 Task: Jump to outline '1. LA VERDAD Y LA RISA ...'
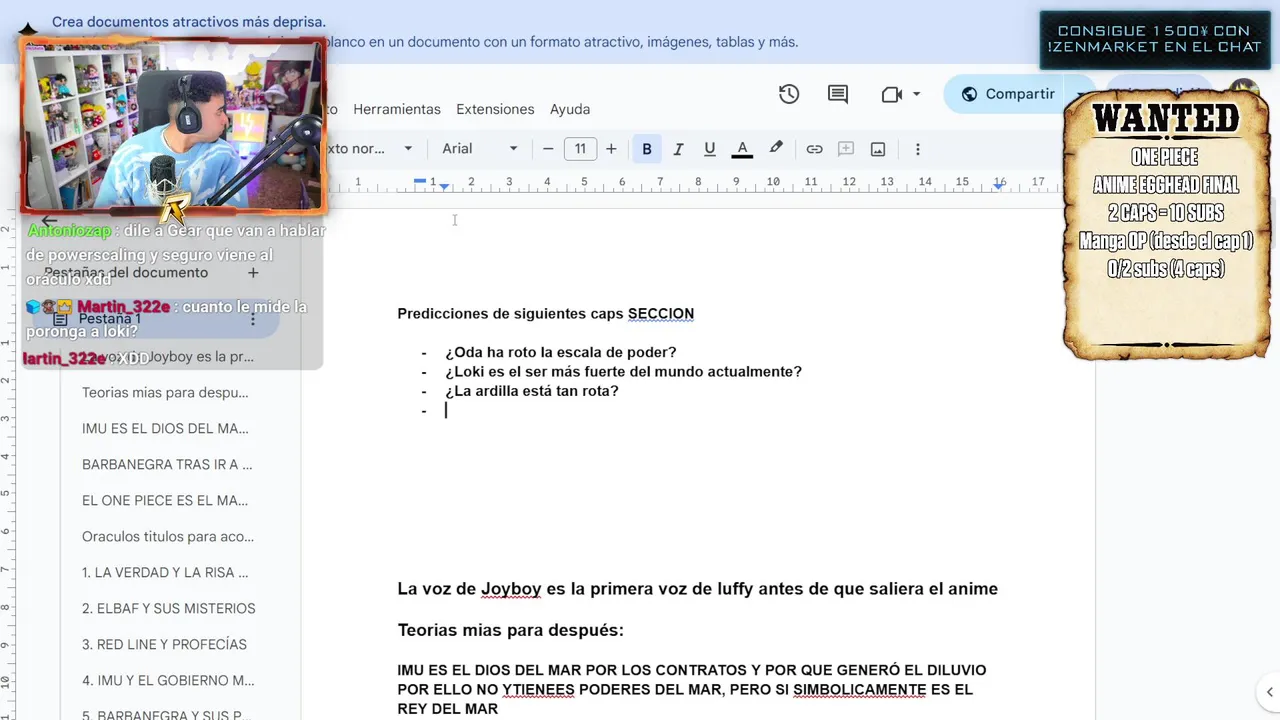(x=165, y=573)
